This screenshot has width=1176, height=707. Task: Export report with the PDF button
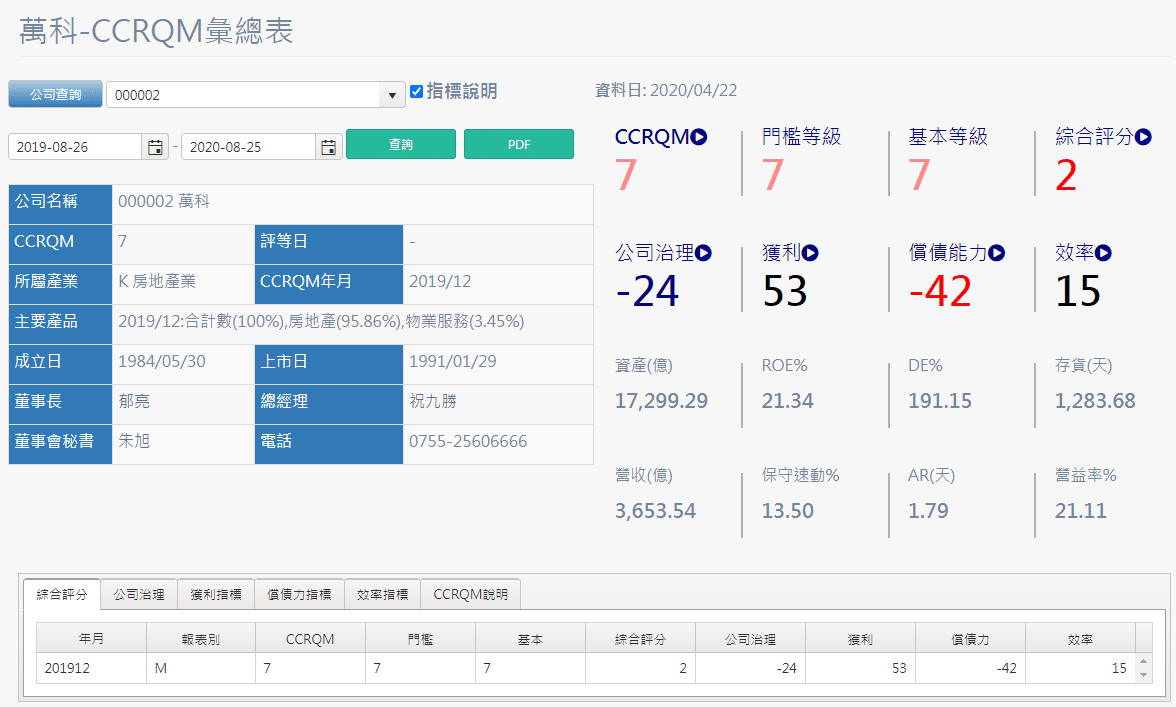point(519,145)
